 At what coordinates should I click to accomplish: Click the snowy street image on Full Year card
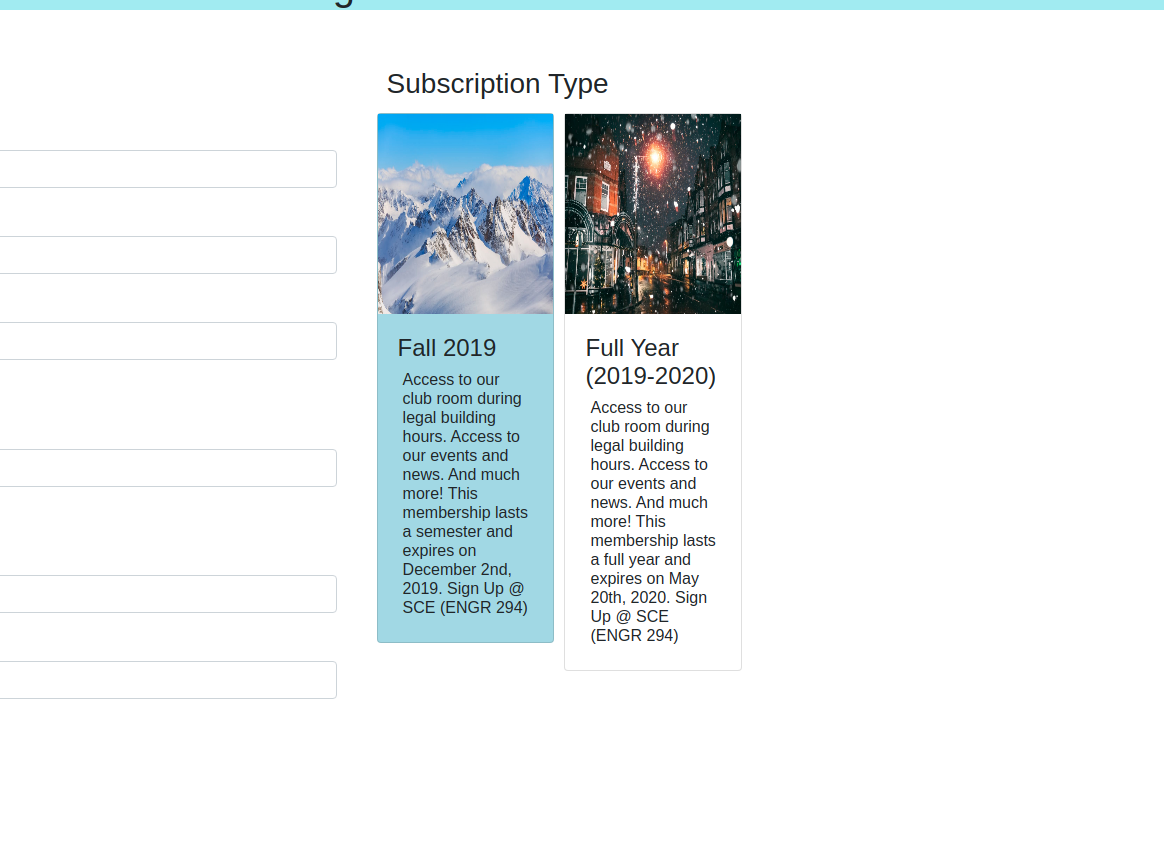pyautogui.click(x=652, y=213)
